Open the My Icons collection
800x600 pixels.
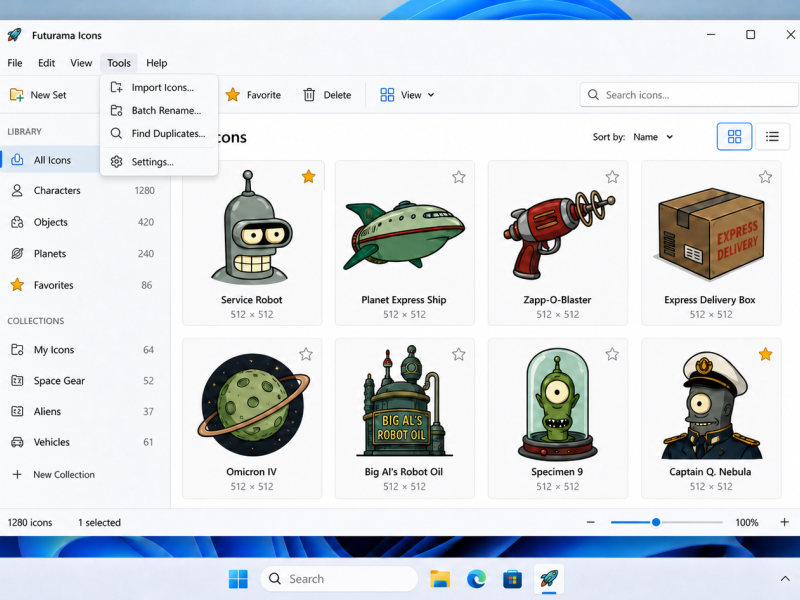tap(83, 349)
